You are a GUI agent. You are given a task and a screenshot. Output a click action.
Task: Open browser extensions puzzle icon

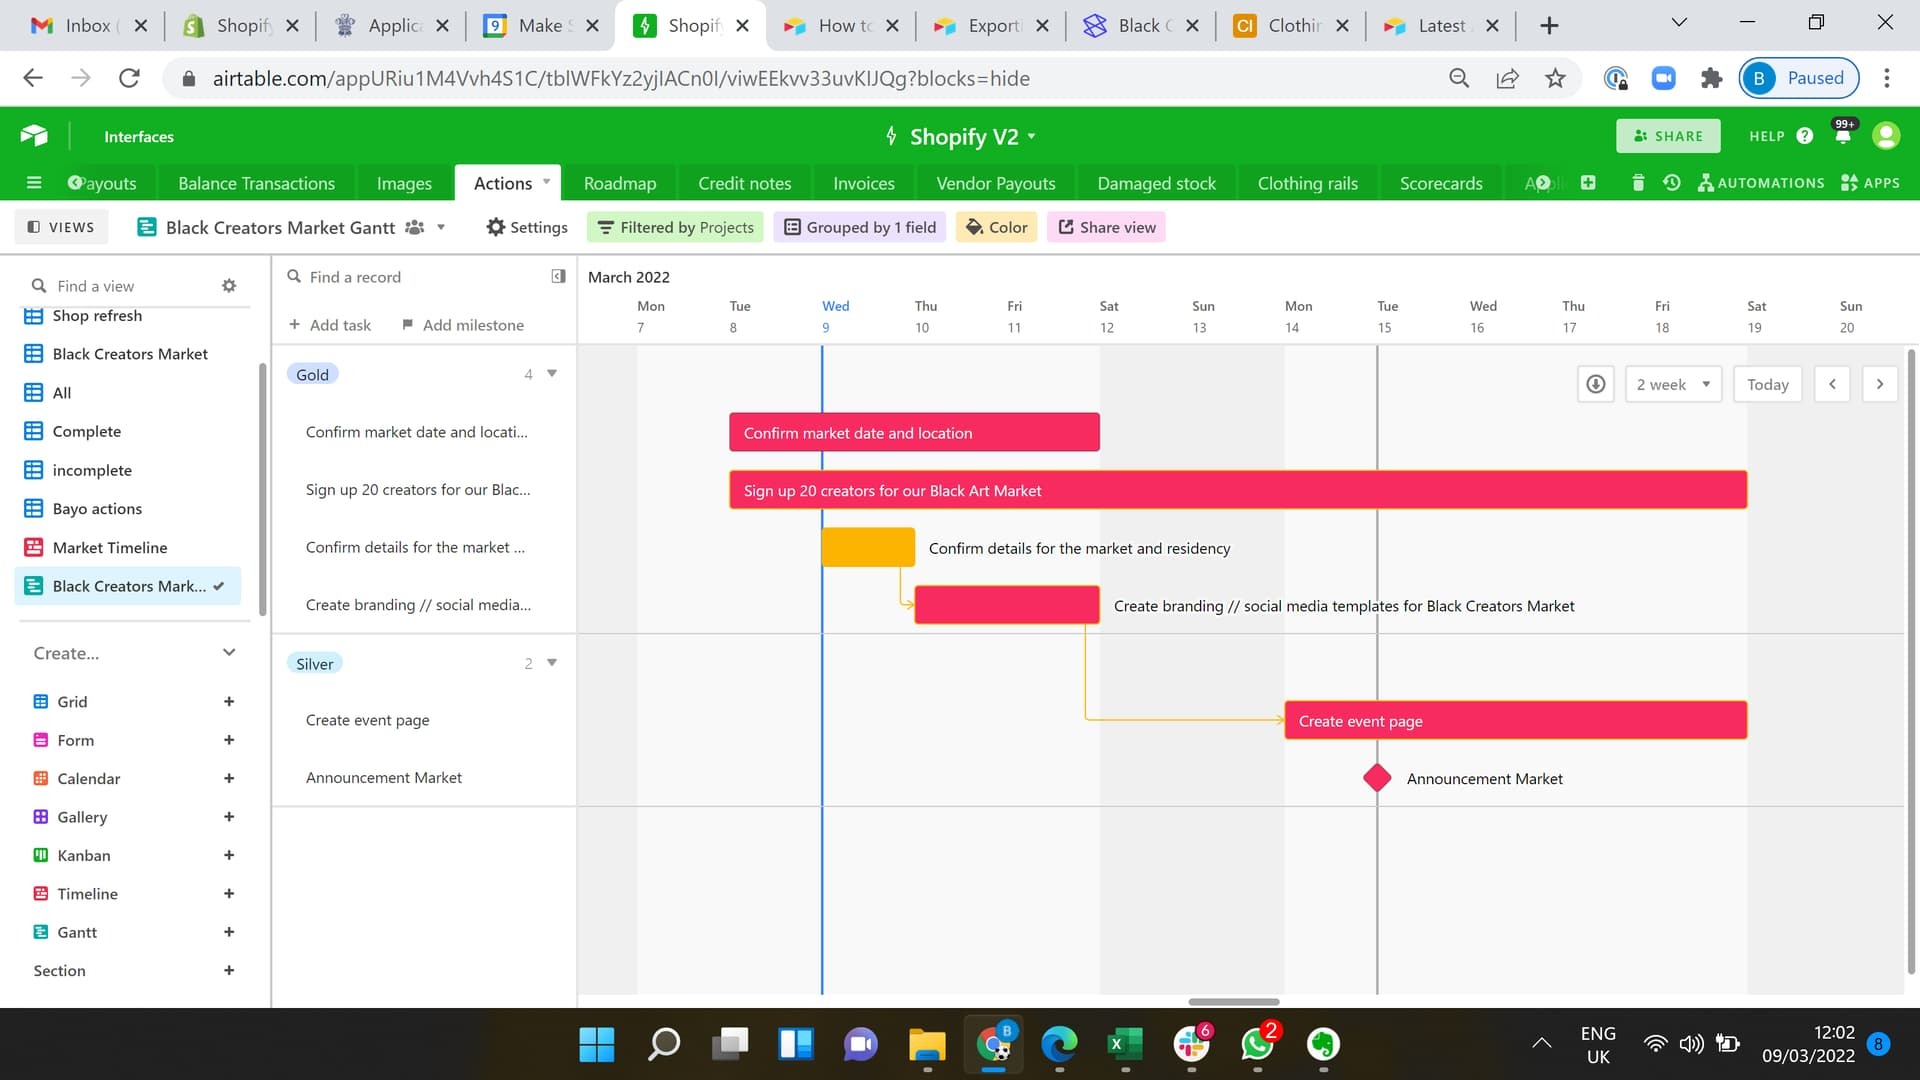click(1711, 78)
